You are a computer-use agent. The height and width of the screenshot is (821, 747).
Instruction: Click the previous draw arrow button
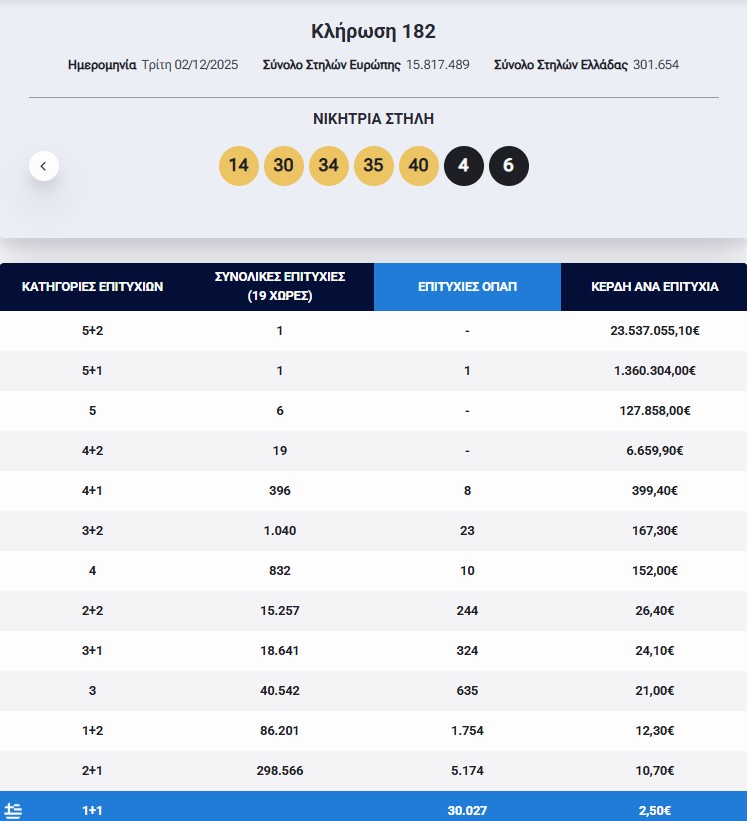(44, 166)
